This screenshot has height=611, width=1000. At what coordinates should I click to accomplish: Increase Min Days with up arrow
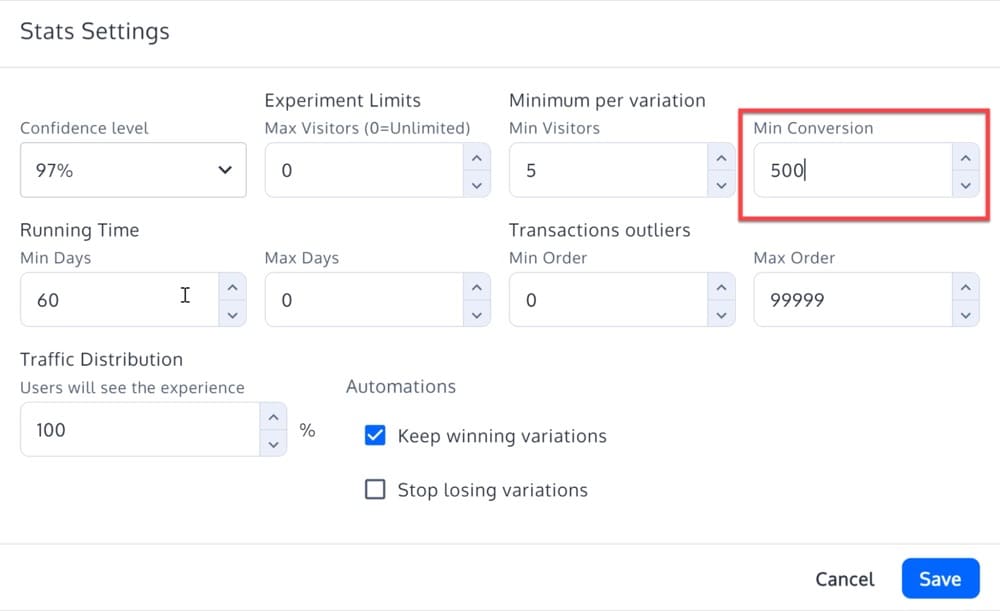(x=233, y=288)
